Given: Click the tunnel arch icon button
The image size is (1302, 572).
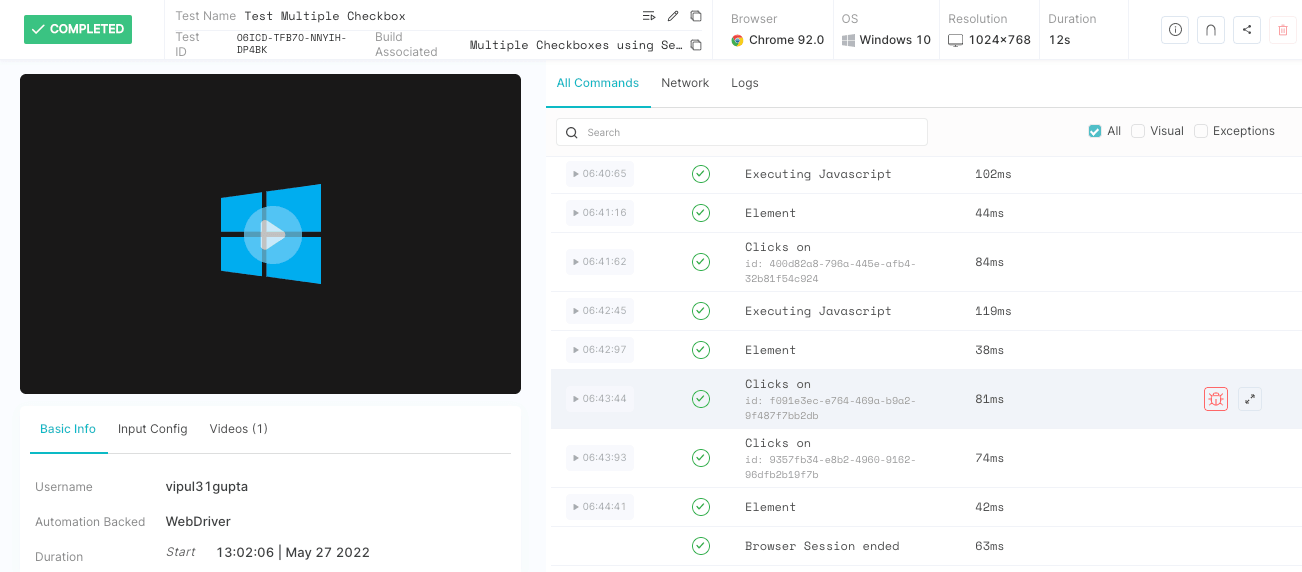Looking at the screenshot, I should (x=1211, y=30).
